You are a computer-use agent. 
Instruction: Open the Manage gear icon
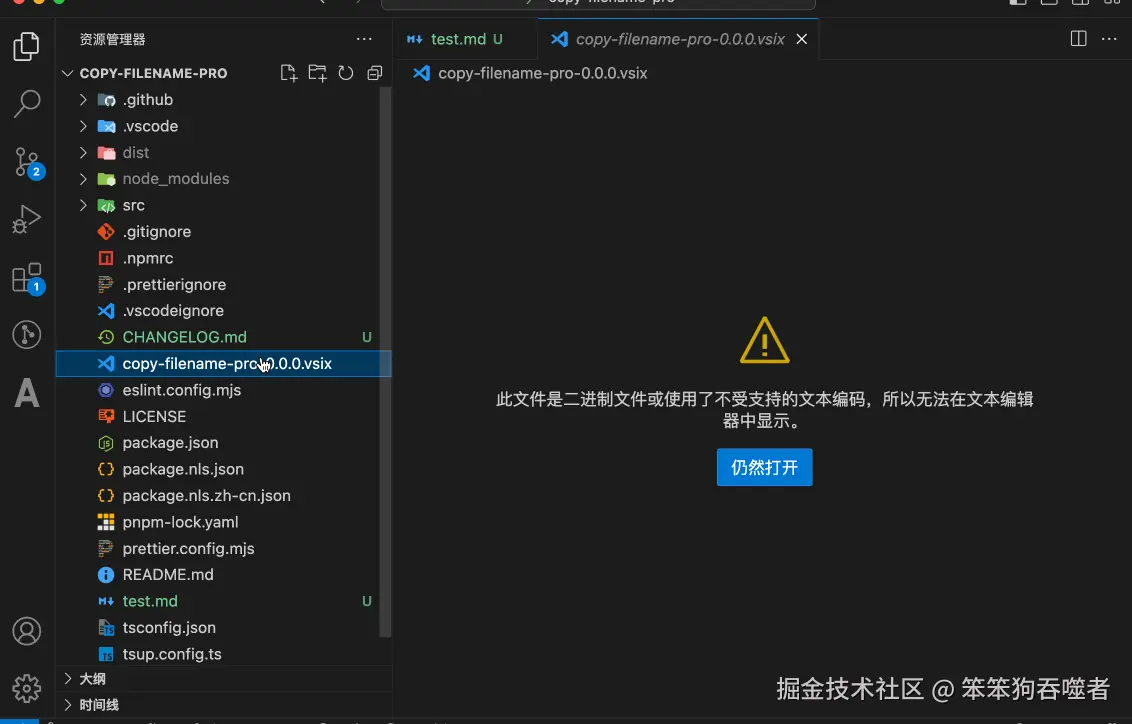[x=27, y=689]
